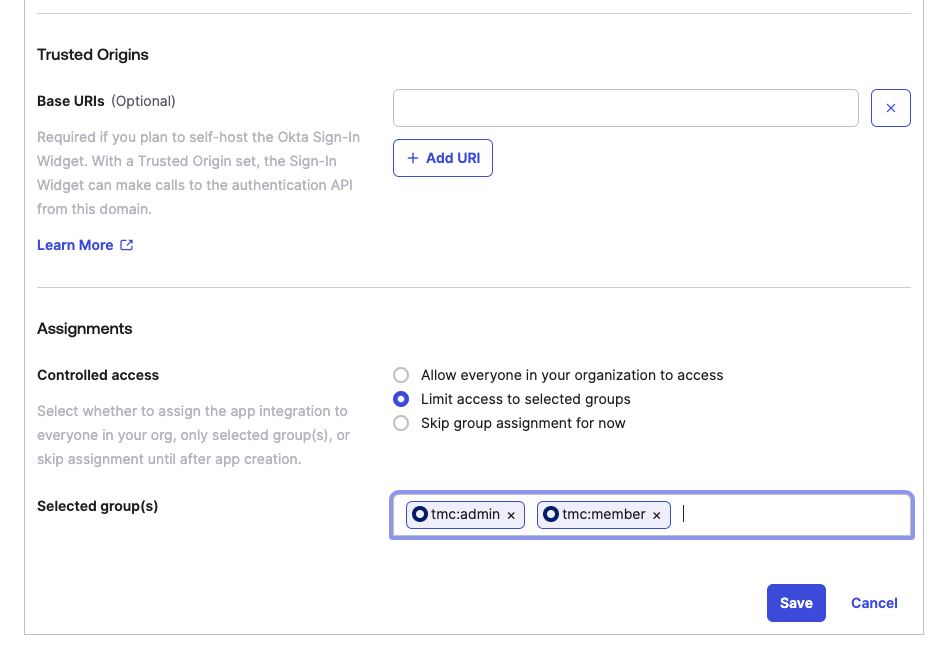Click inside the Base URIs text field

(x=626, y=108)
